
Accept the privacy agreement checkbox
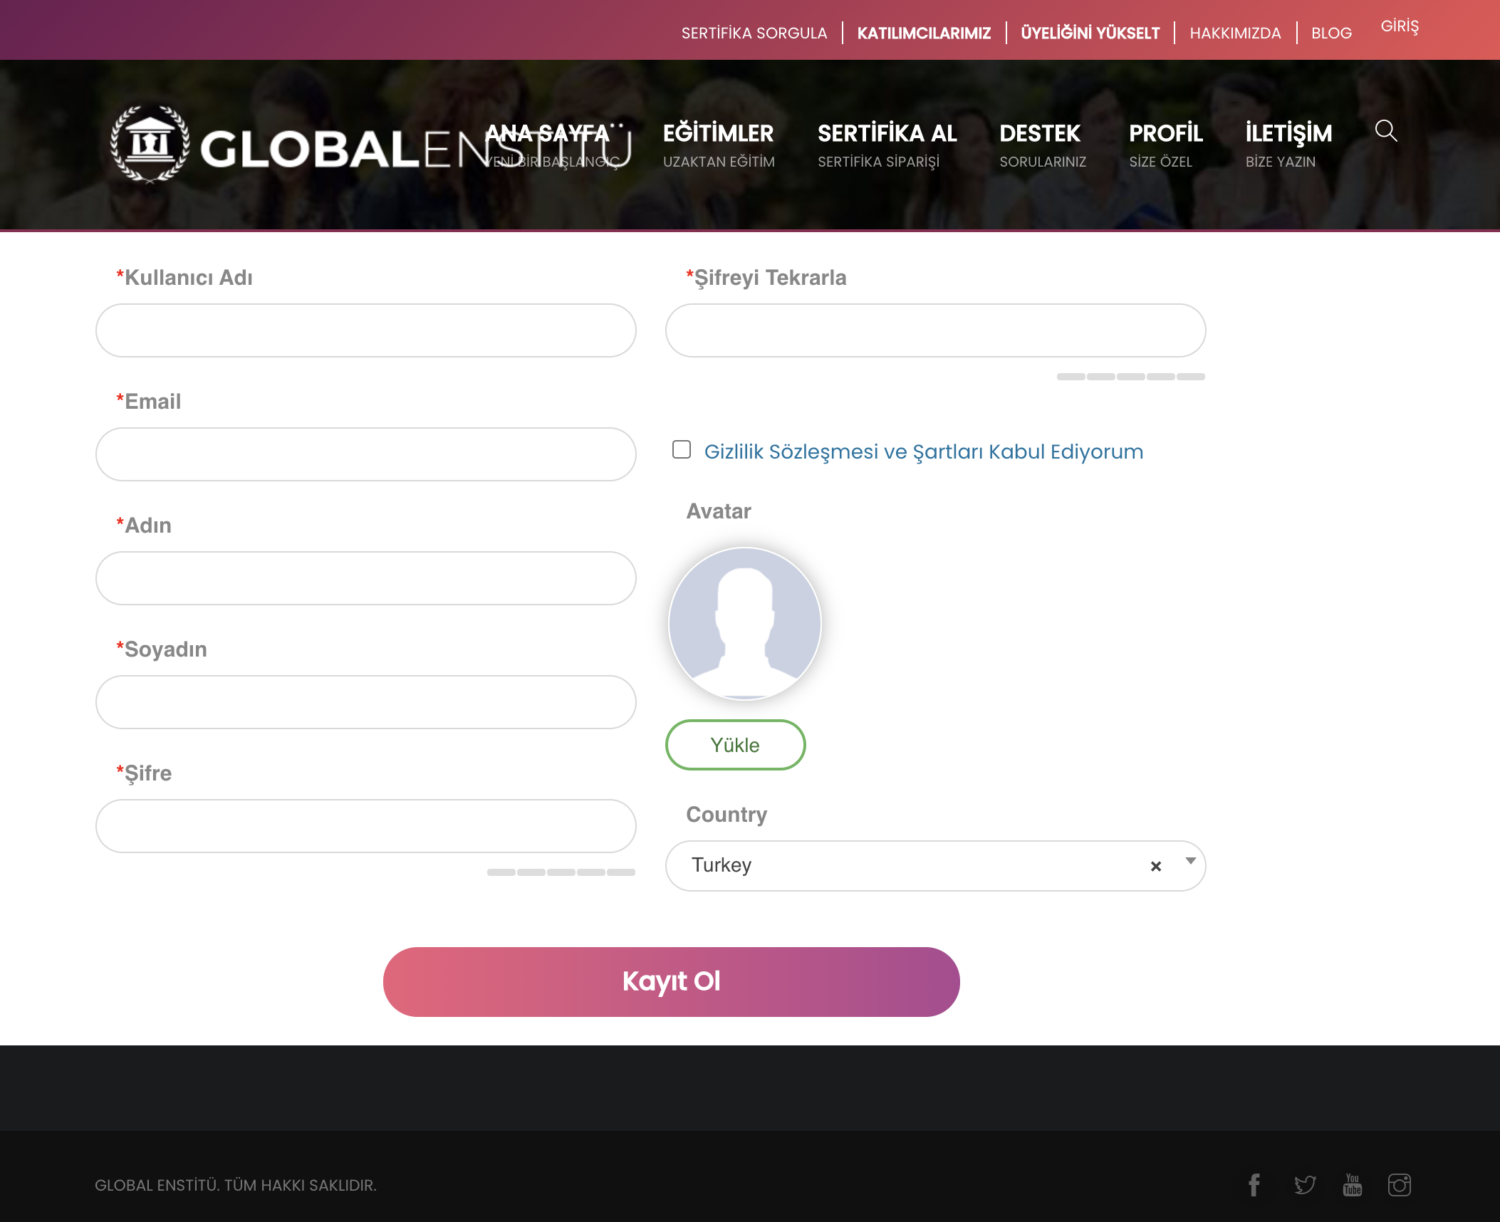click(682, 450)
